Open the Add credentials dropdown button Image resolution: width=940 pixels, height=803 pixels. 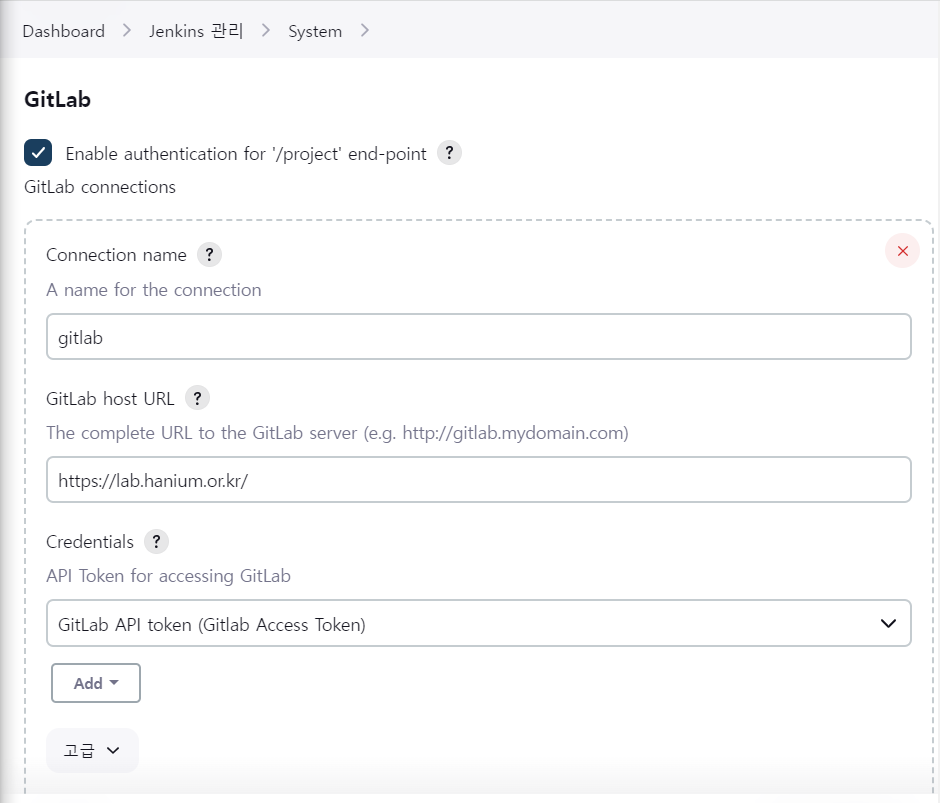pos(96,683)
